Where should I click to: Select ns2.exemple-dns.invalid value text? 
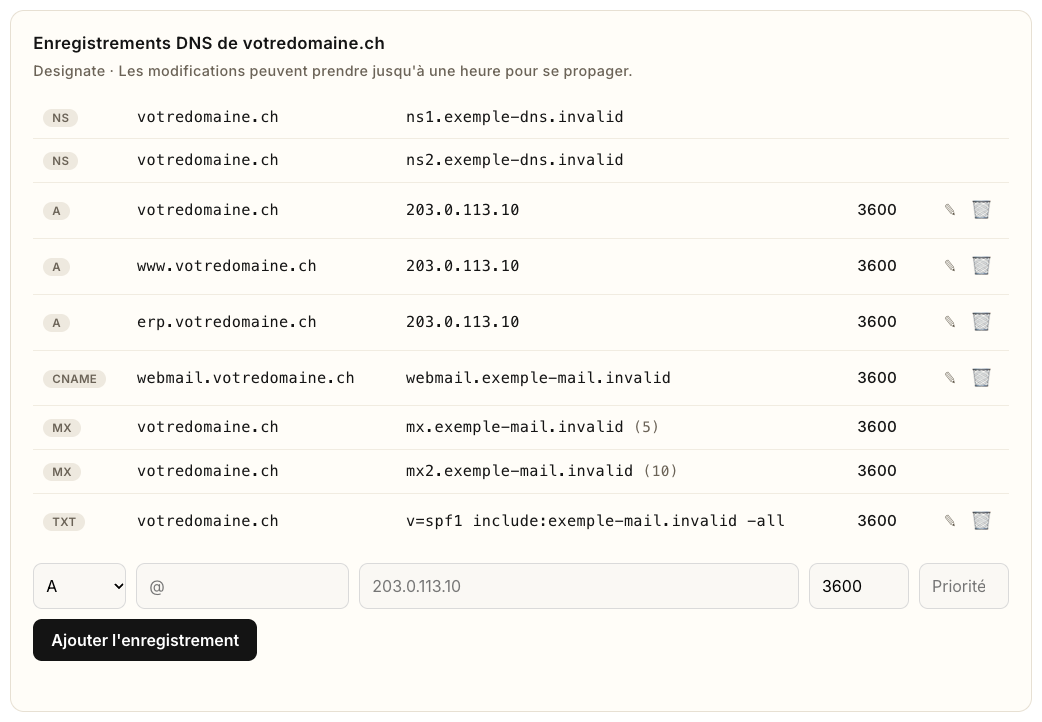(514, 160)
